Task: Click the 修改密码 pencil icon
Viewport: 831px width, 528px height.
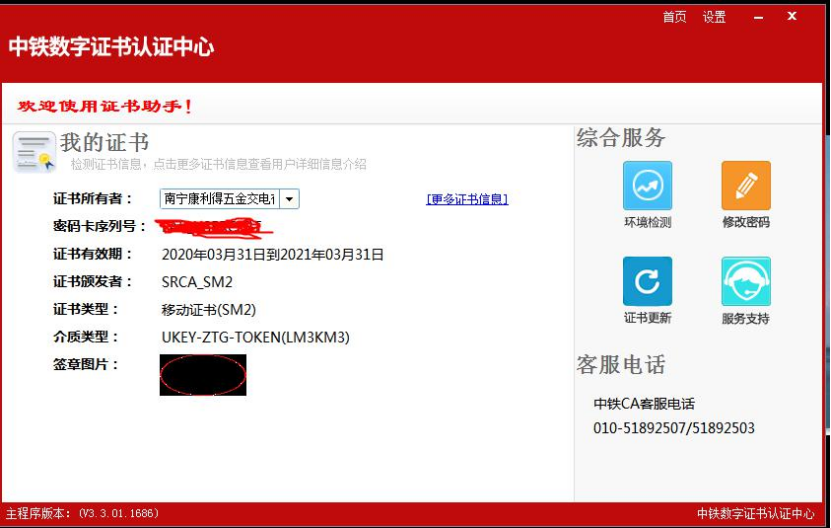Action: click(x=746, y=186)
